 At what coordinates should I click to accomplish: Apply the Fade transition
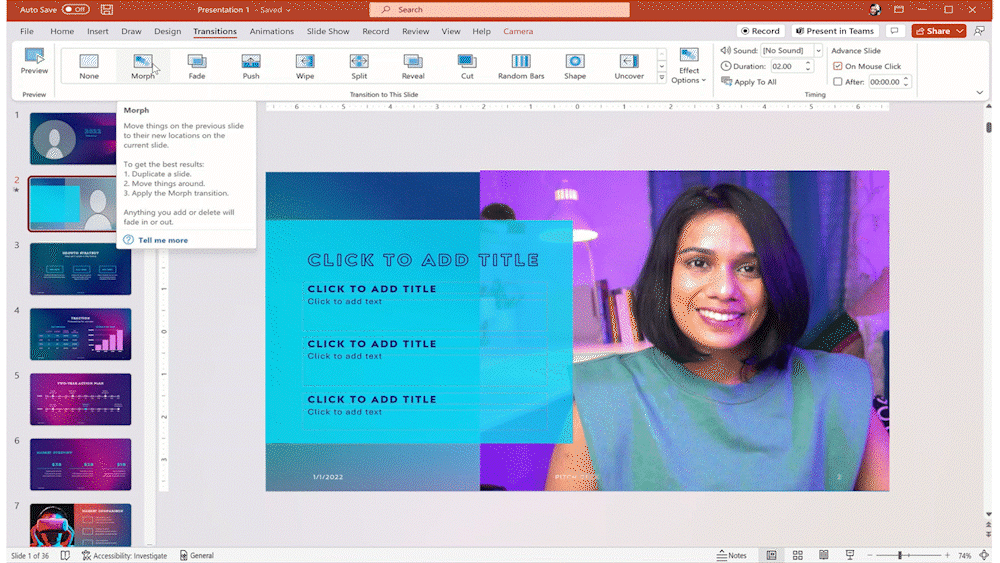tap(197, 66)
